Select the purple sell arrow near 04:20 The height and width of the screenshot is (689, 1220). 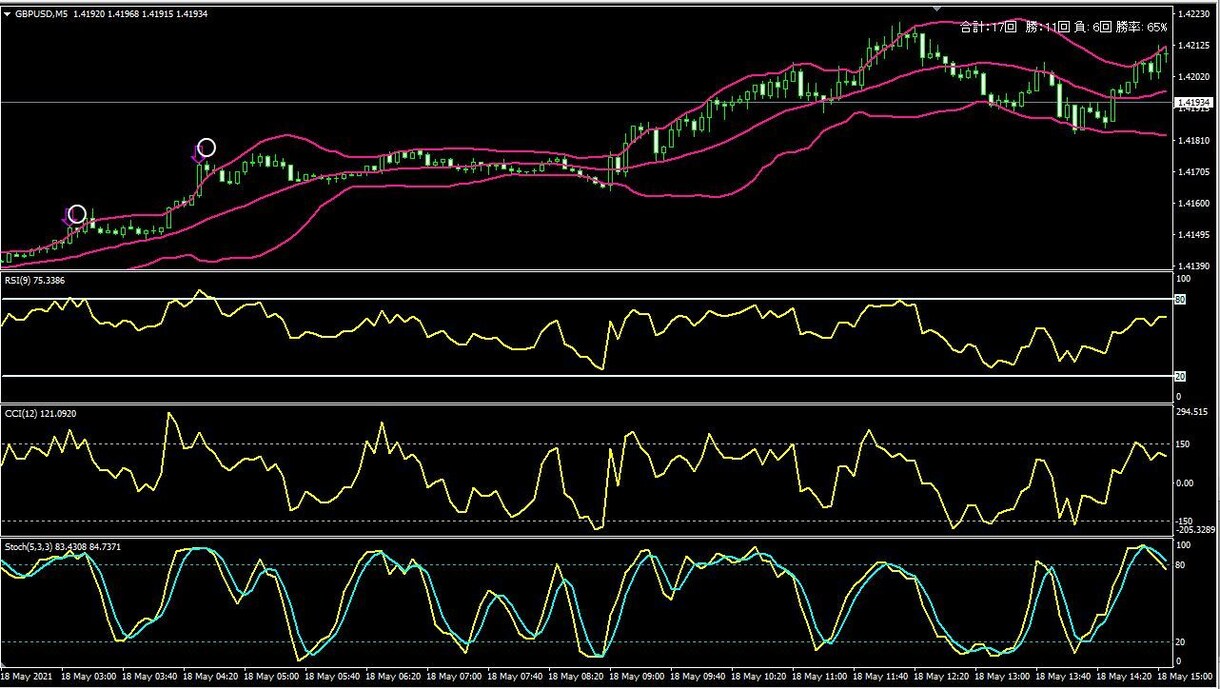[197, 153]
